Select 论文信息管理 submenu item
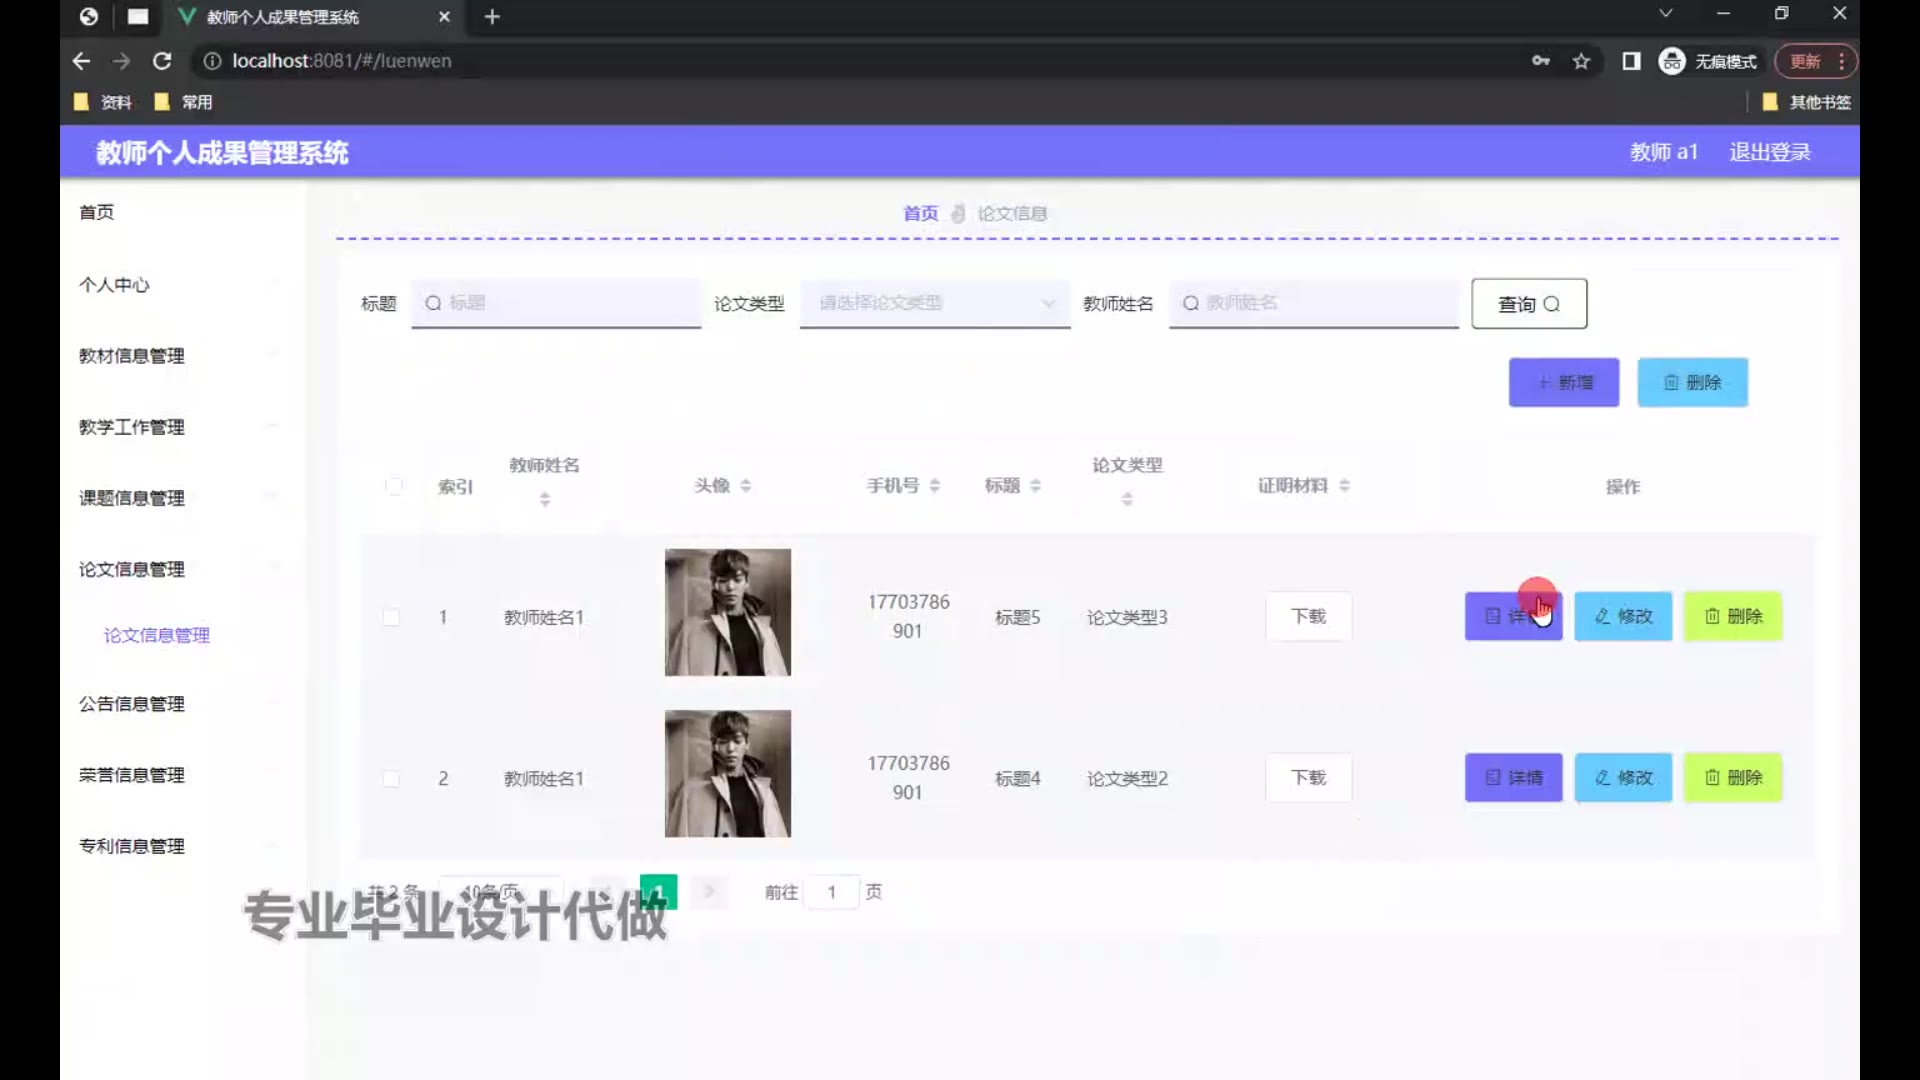This screenshot has height=1080, width=1920. [157, 635]
